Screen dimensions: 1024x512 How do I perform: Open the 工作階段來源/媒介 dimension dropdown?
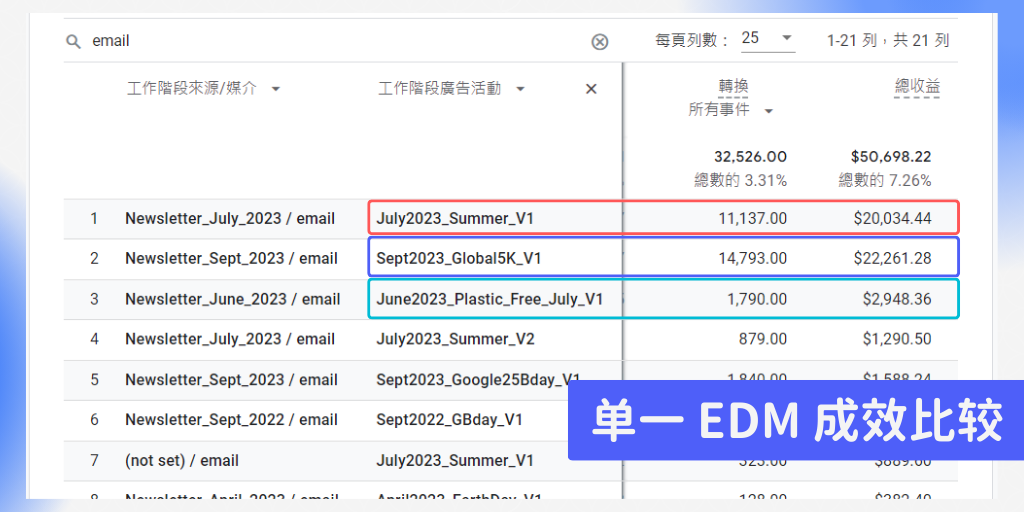click(x=276, y=89)
